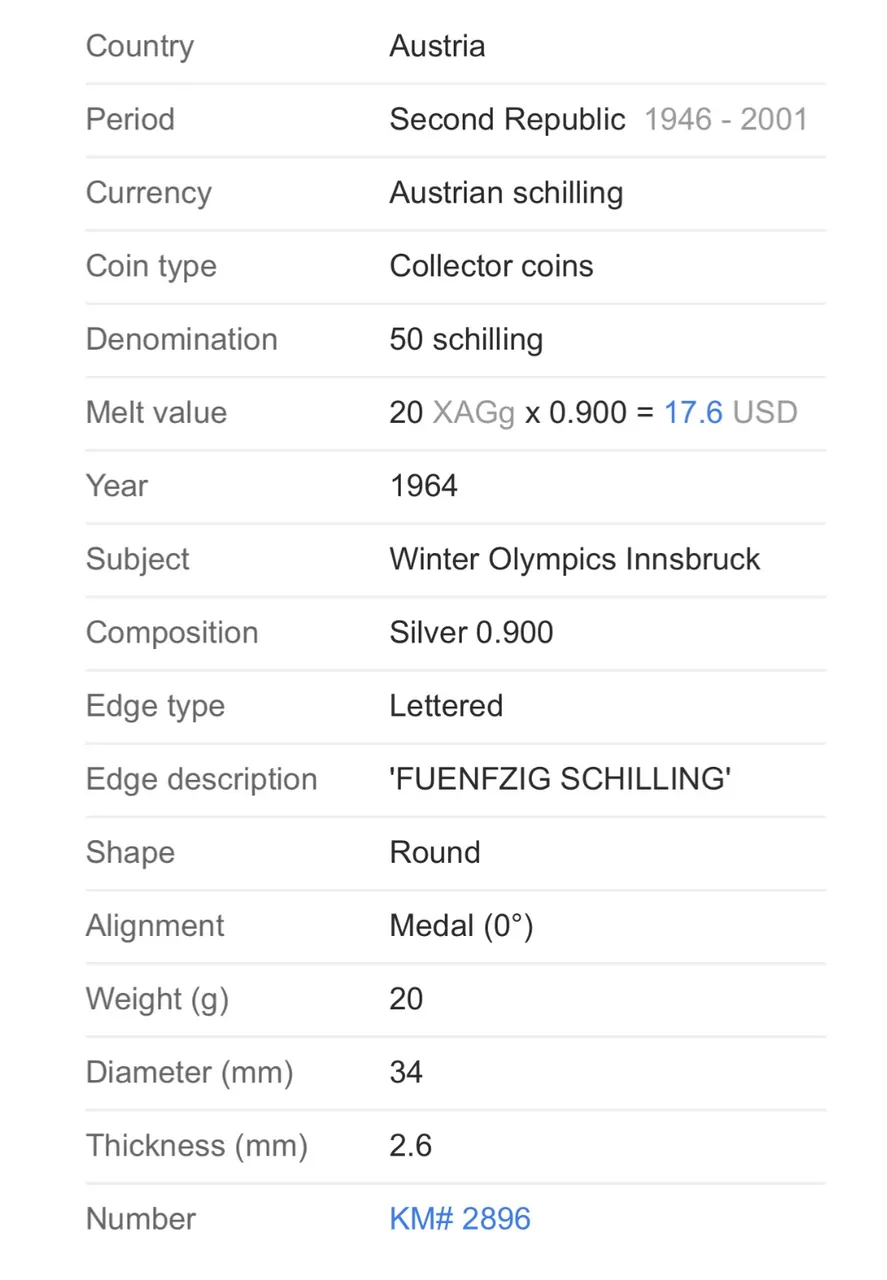Click the Medal (0°) alignment value
Image resolution: width=887 pixels, height=1280 pixels.
tap(461, 926)
